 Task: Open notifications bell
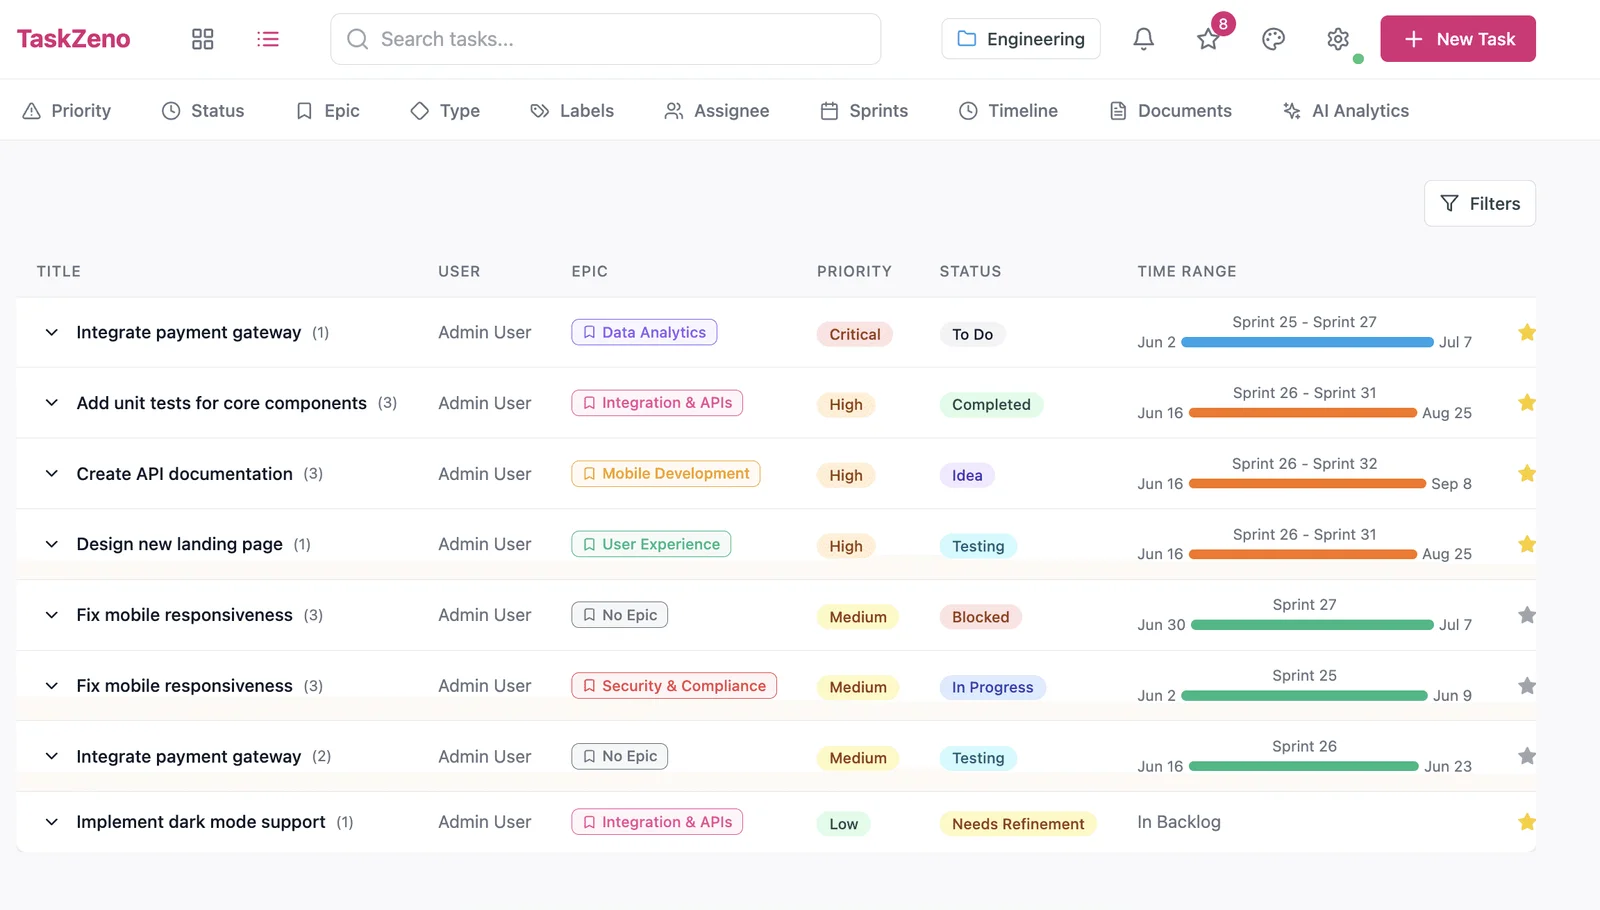point(1143,39)
